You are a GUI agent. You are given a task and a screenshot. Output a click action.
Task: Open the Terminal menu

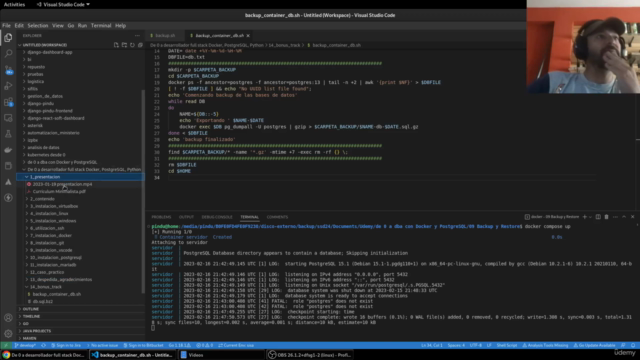[101, 25]
